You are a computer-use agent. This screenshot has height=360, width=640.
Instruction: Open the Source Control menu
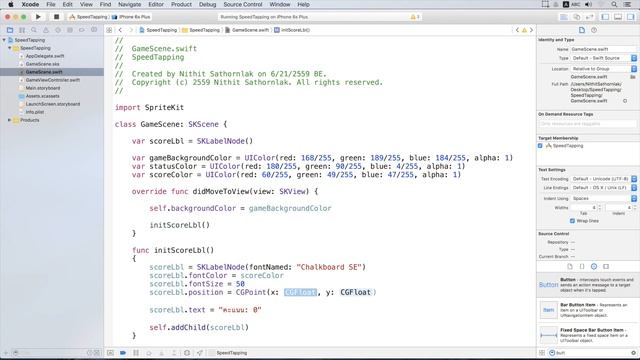click(x=243, y=4)
